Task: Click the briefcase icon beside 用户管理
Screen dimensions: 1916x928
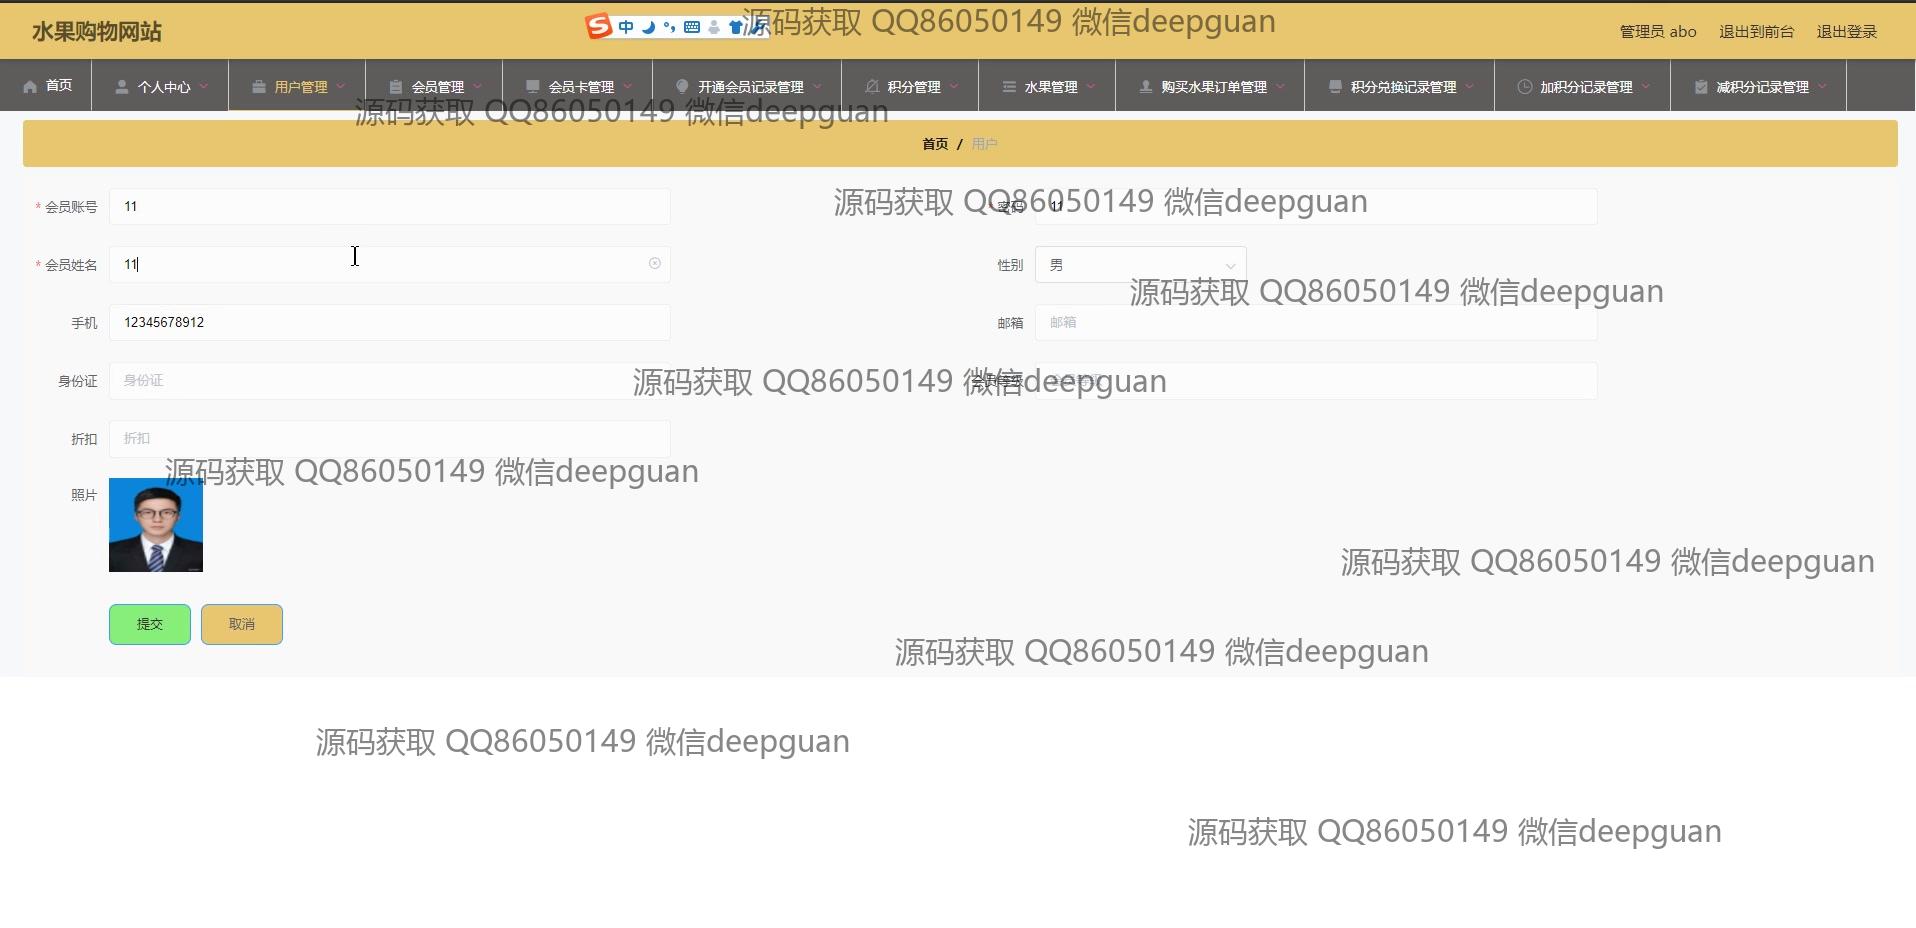Action: point(259,87)
